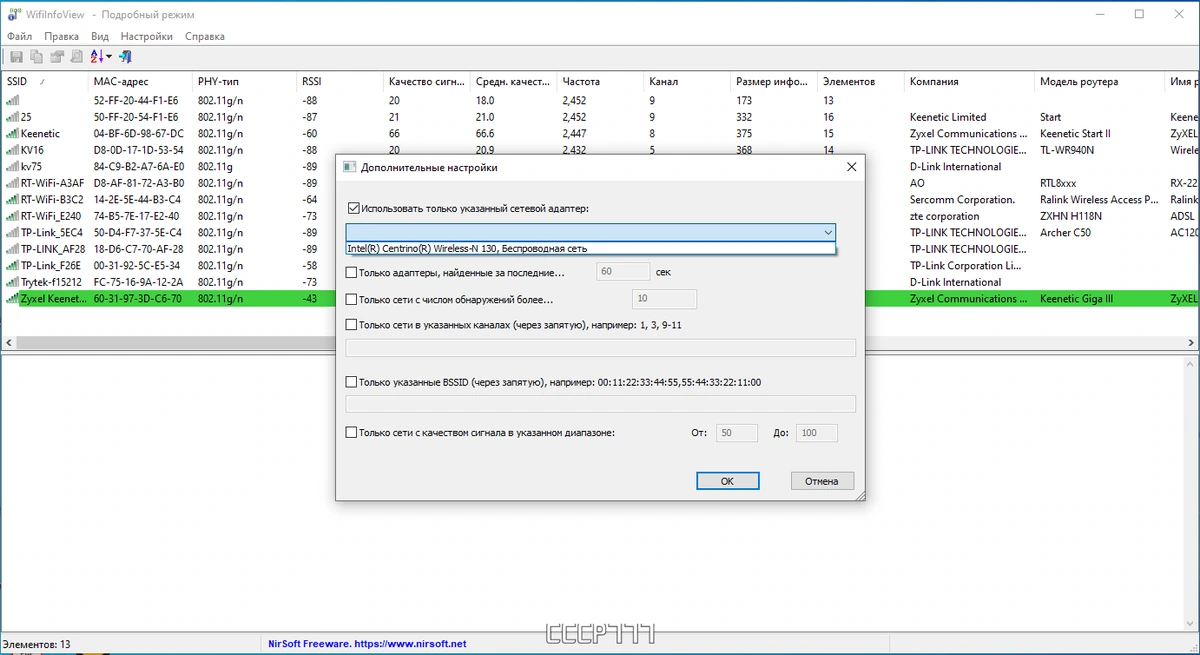
Task: Open the Правка menu
Action: click(61, 36)
